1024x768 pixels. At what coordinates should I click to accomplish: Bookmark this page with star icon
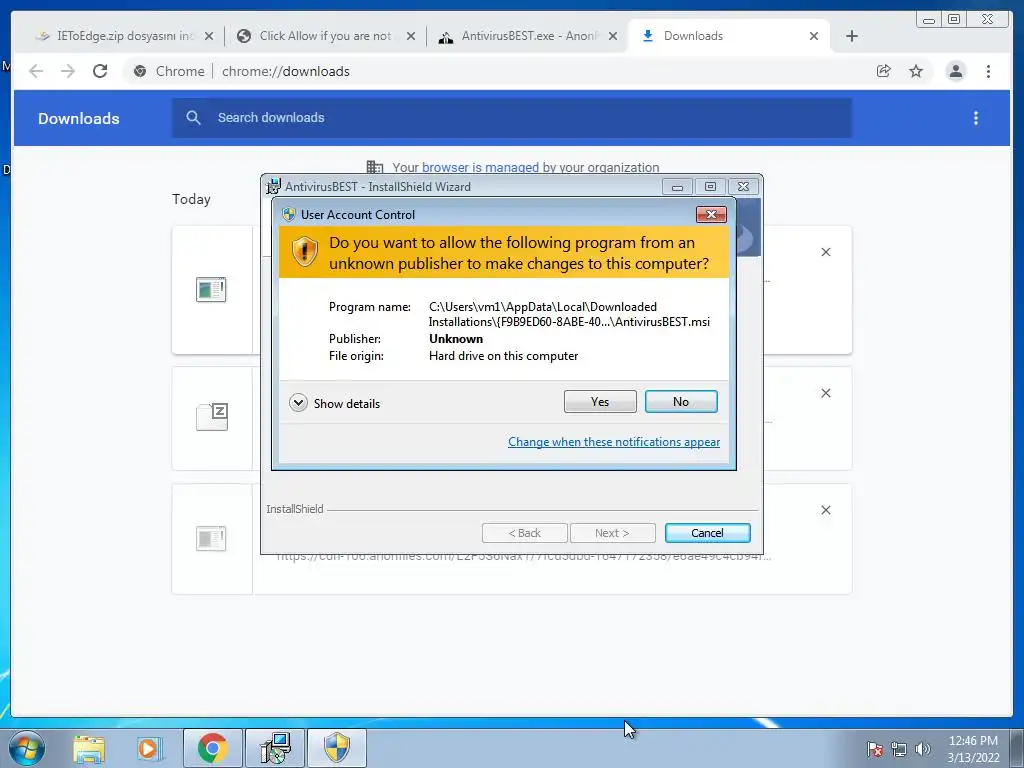click(x=916, y=71)
